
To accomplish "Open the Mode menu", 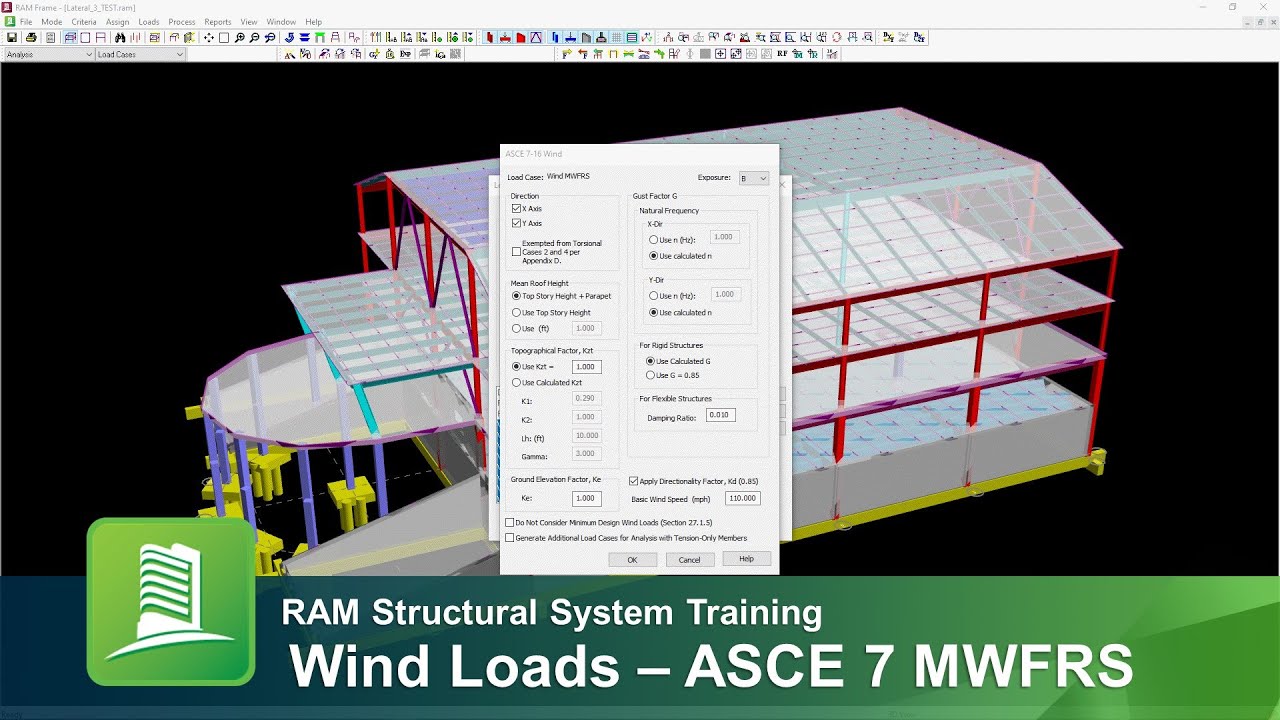I will click(x=52, y=22).
